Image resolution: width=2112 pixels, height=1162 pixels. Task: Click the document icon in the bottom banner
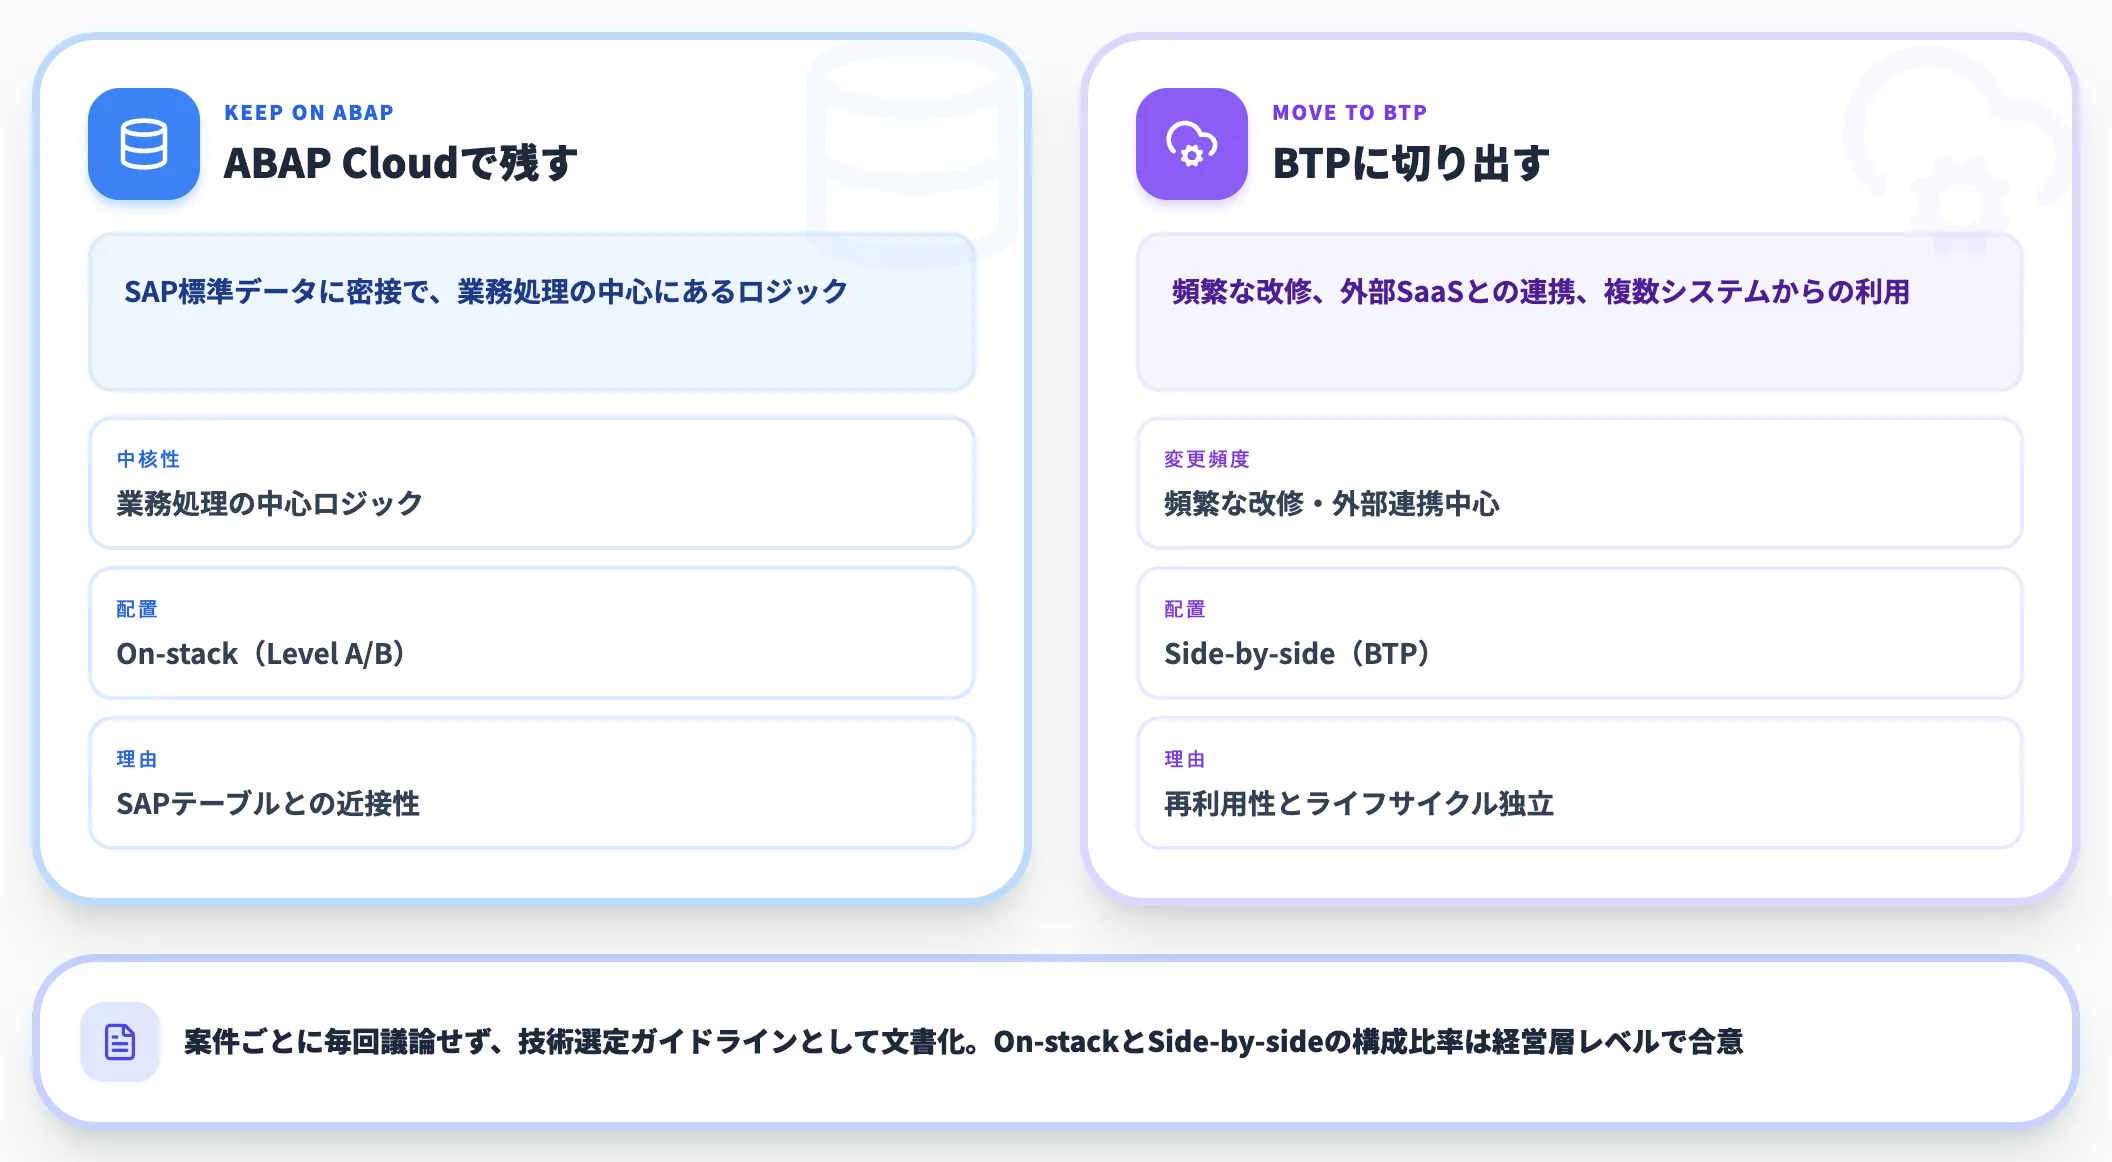pos(120,1042)
